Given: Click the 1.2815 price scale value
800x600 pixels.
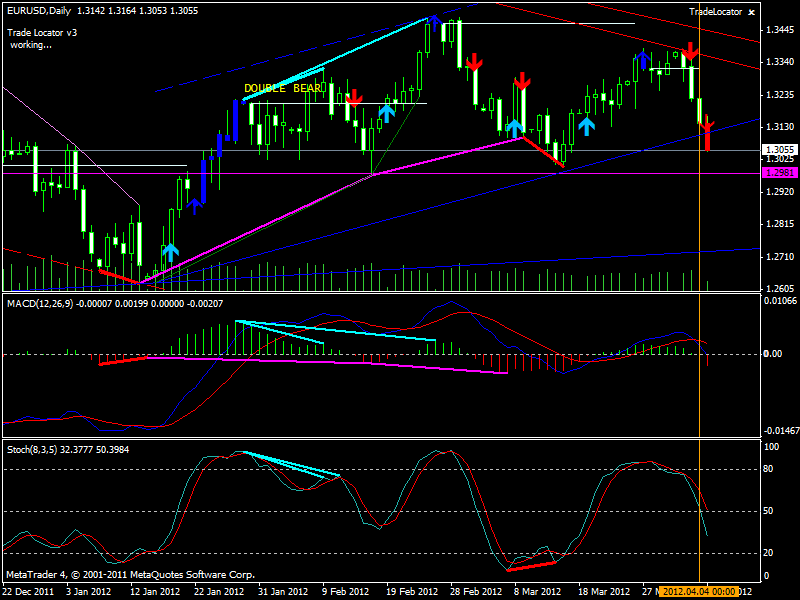Looking at the screenshot, I should coord(780,224).
